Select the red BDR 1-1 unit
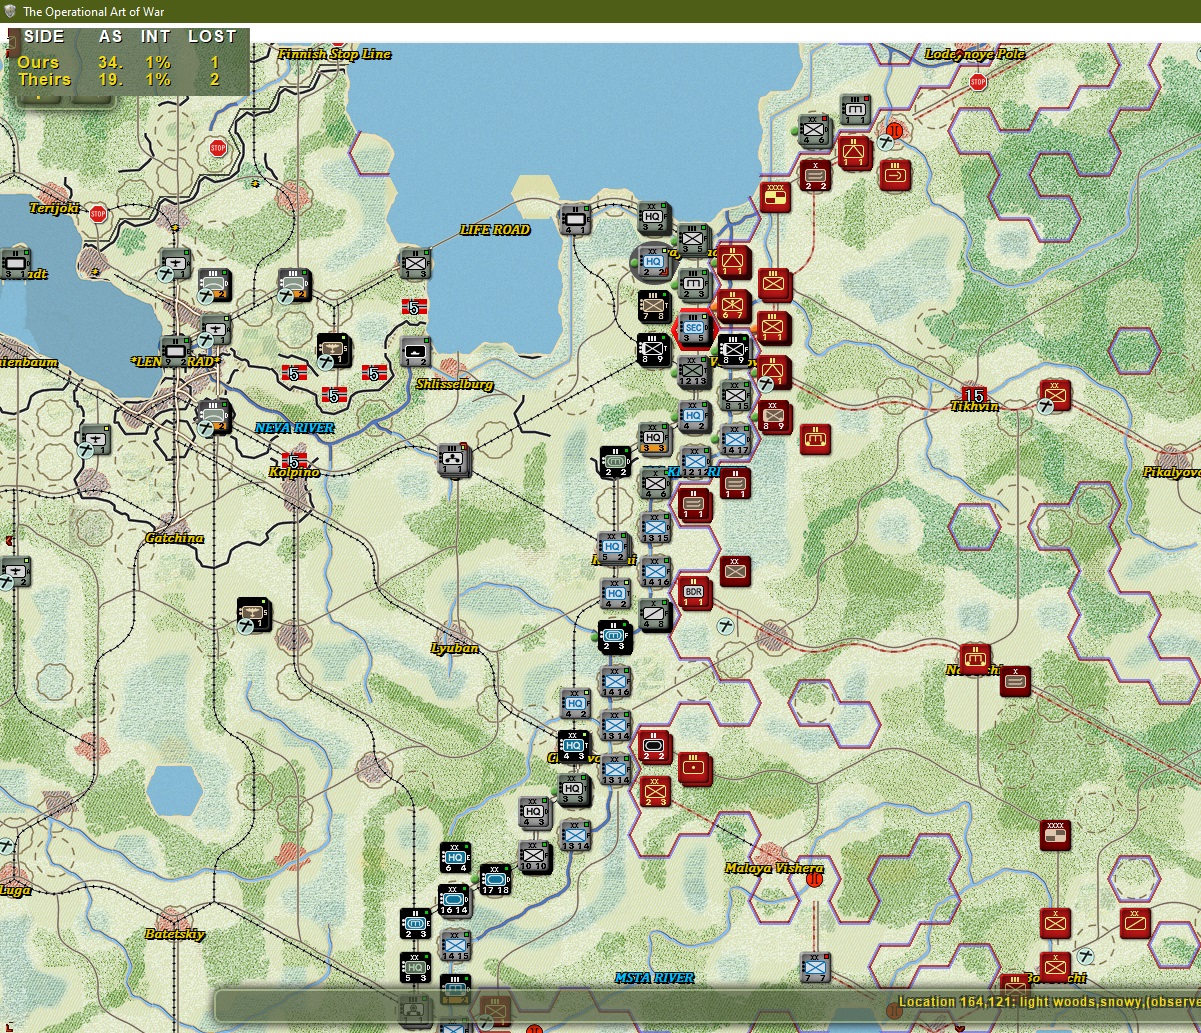Image resolution: width=1201 pixels, height=1033 pixels. coord(694,593)
